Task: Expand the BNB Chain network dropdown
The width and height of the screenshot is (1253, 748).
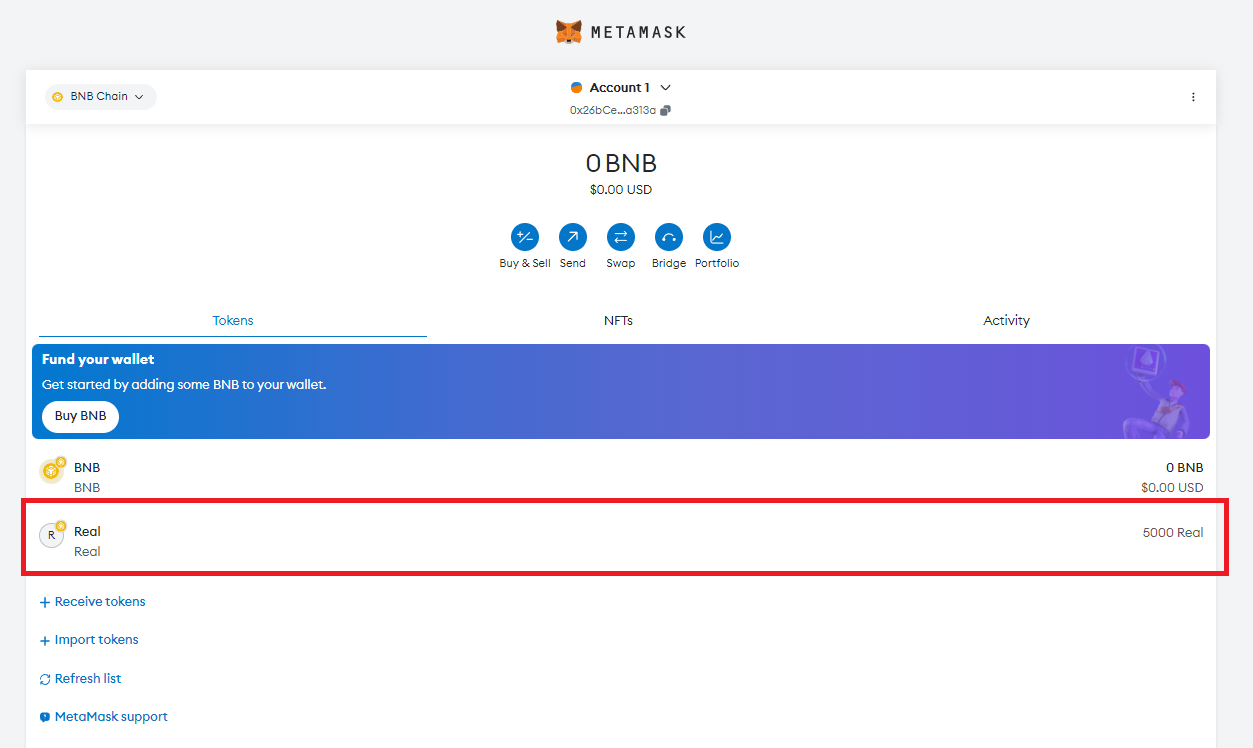Action: coord(100,97)
